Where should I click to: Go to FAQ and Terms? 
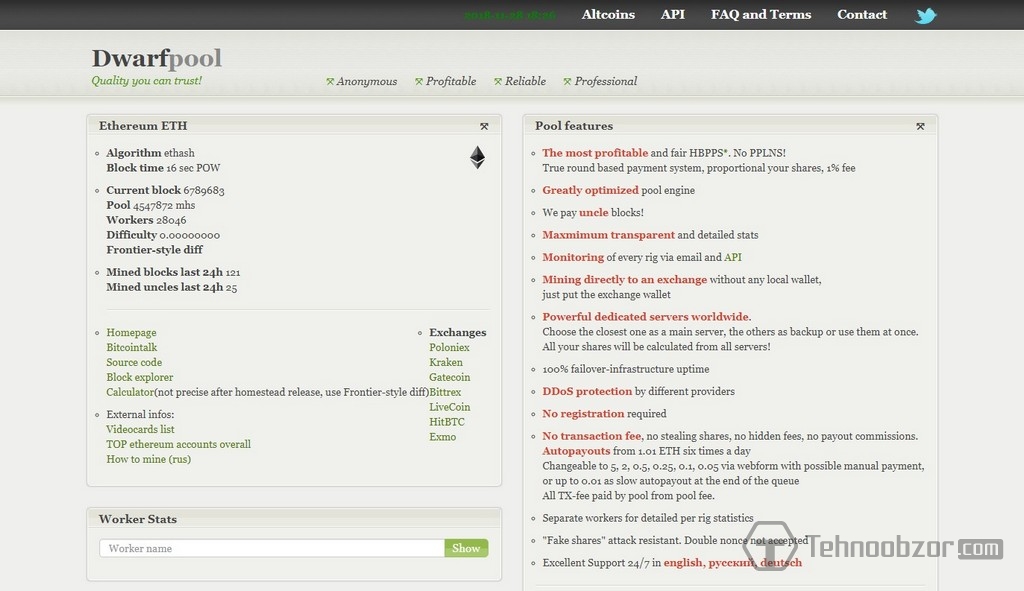tap(761, 15)
